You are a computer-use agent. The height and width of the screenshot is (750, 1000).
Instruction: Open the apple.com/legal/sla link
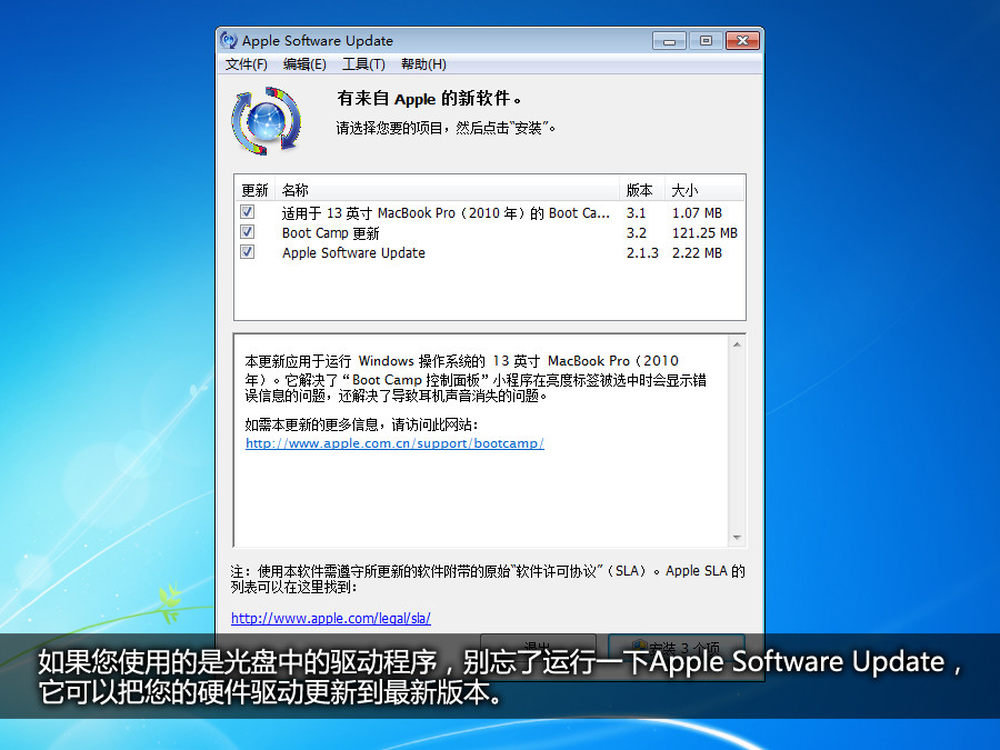[330, 618]
